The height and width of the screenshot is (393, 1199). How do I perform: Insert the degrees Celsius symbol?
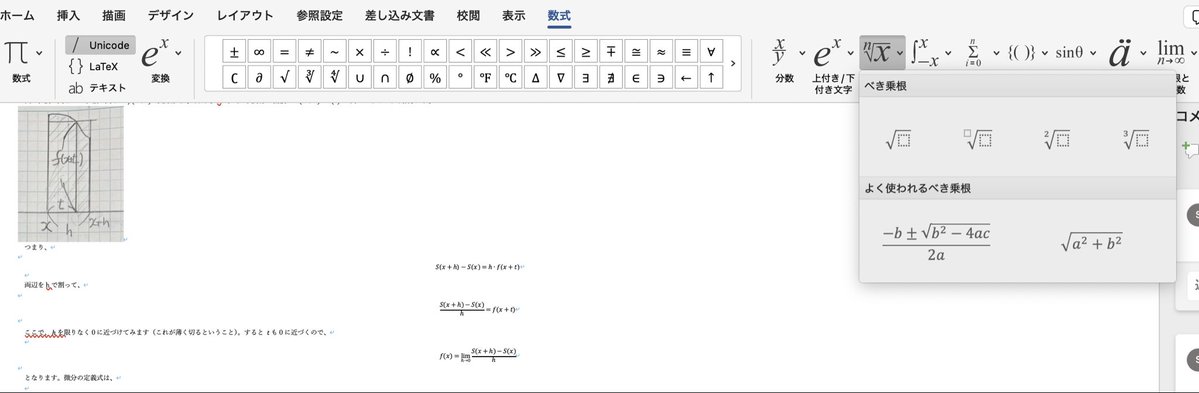(x=511, y=77)
